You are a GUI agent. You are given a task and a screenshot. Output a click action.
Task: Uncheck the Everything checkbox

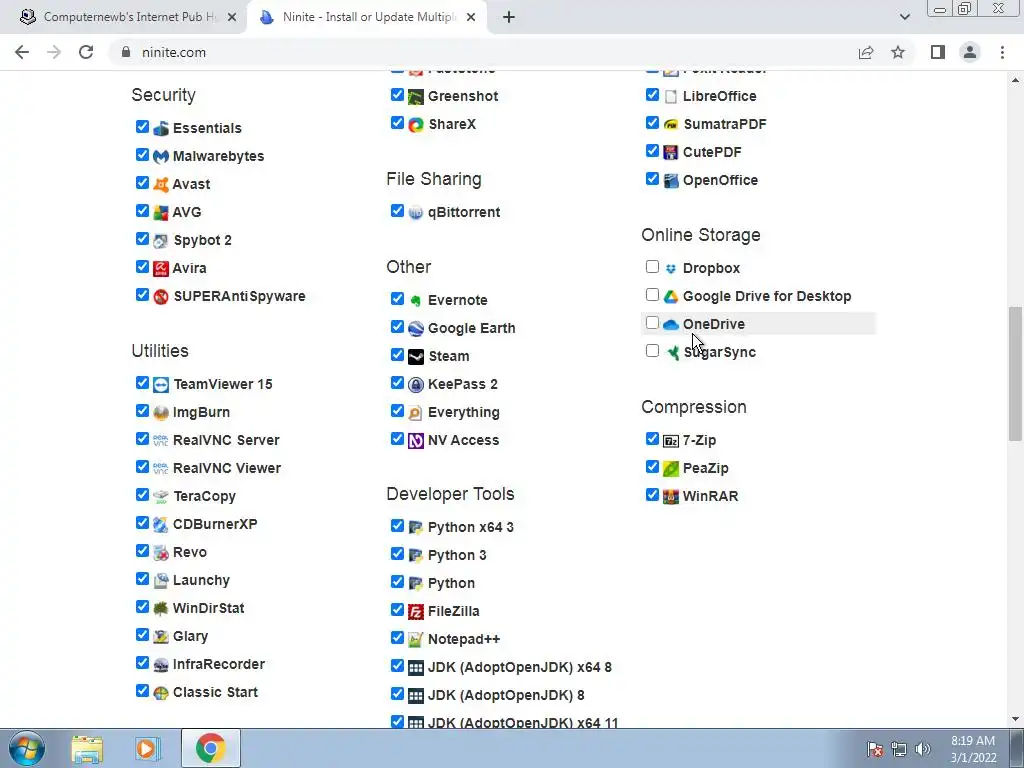coord(397,411)
